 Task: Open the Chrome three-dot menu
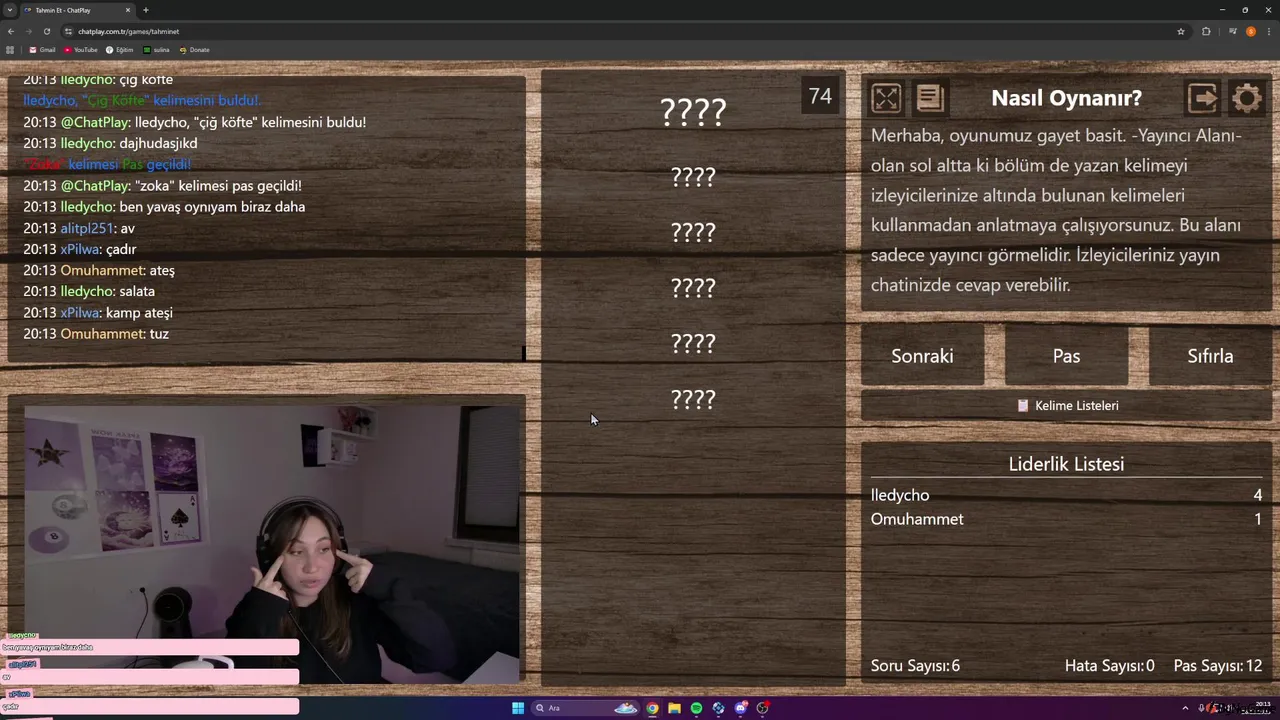point(1269,31)
